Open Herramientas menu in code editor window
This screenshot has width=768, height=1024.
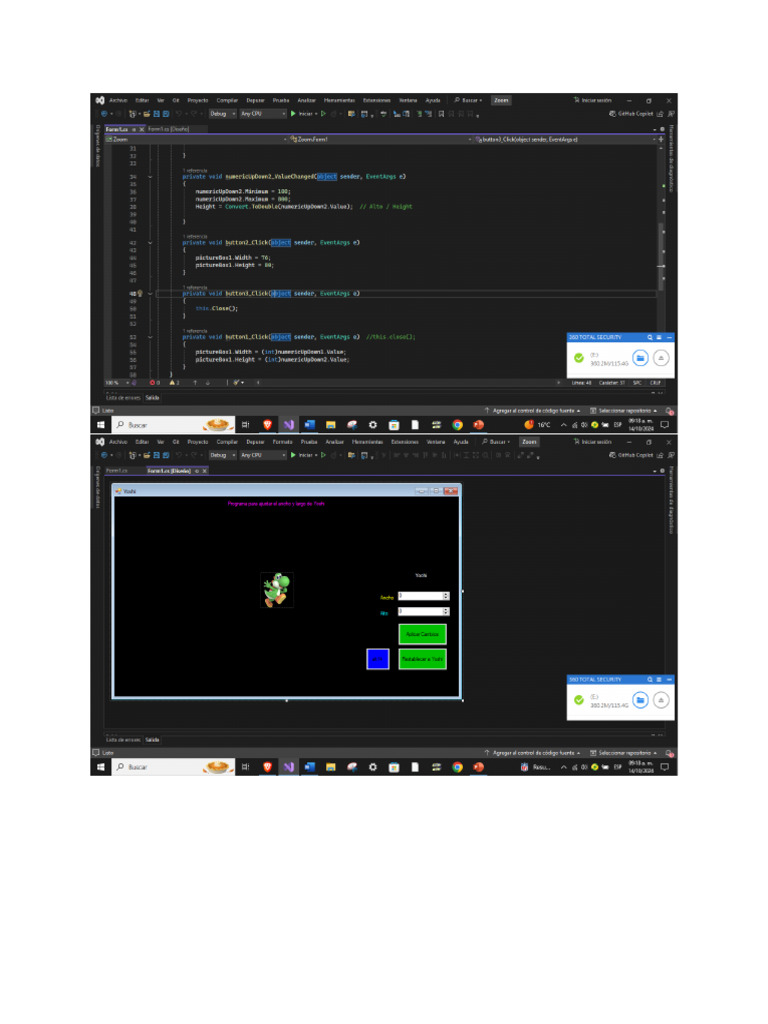pyautogui.click(x=339, y=101)
